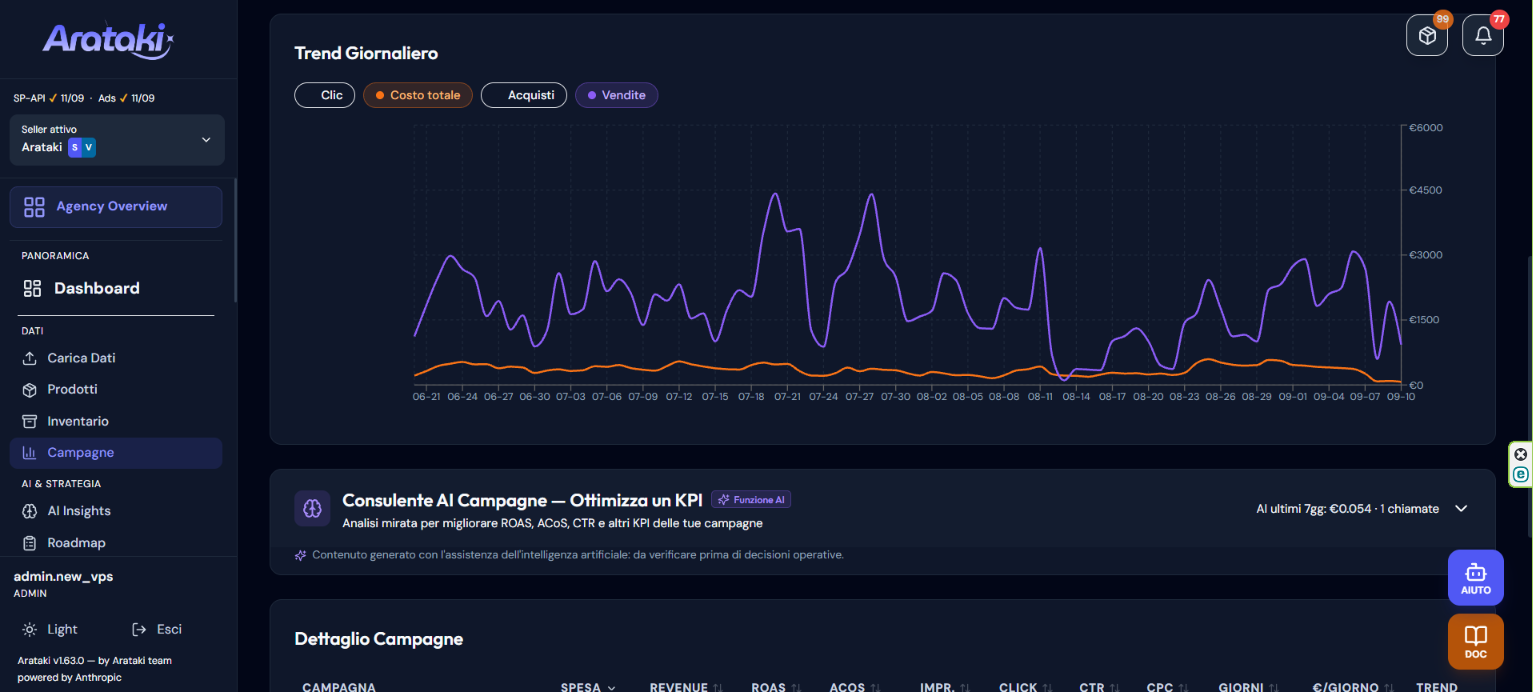Navigate to Roadmap
Image resolution: width=1533 pixels, height=692 pixels.
tap(116, 543)
